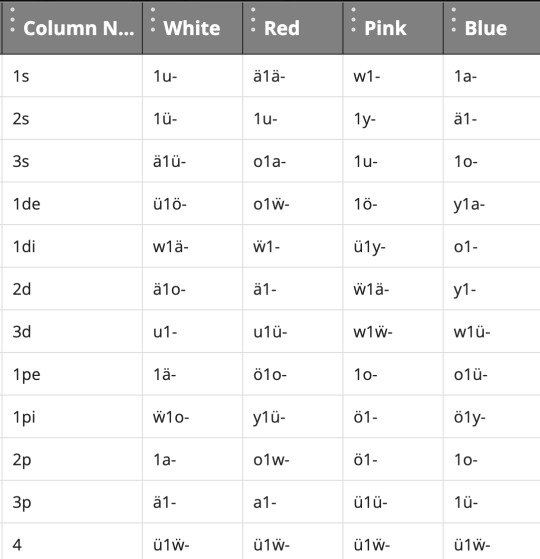Click the Pink cell in row 1di
540x559 pixels.
(x=393, y=246)
